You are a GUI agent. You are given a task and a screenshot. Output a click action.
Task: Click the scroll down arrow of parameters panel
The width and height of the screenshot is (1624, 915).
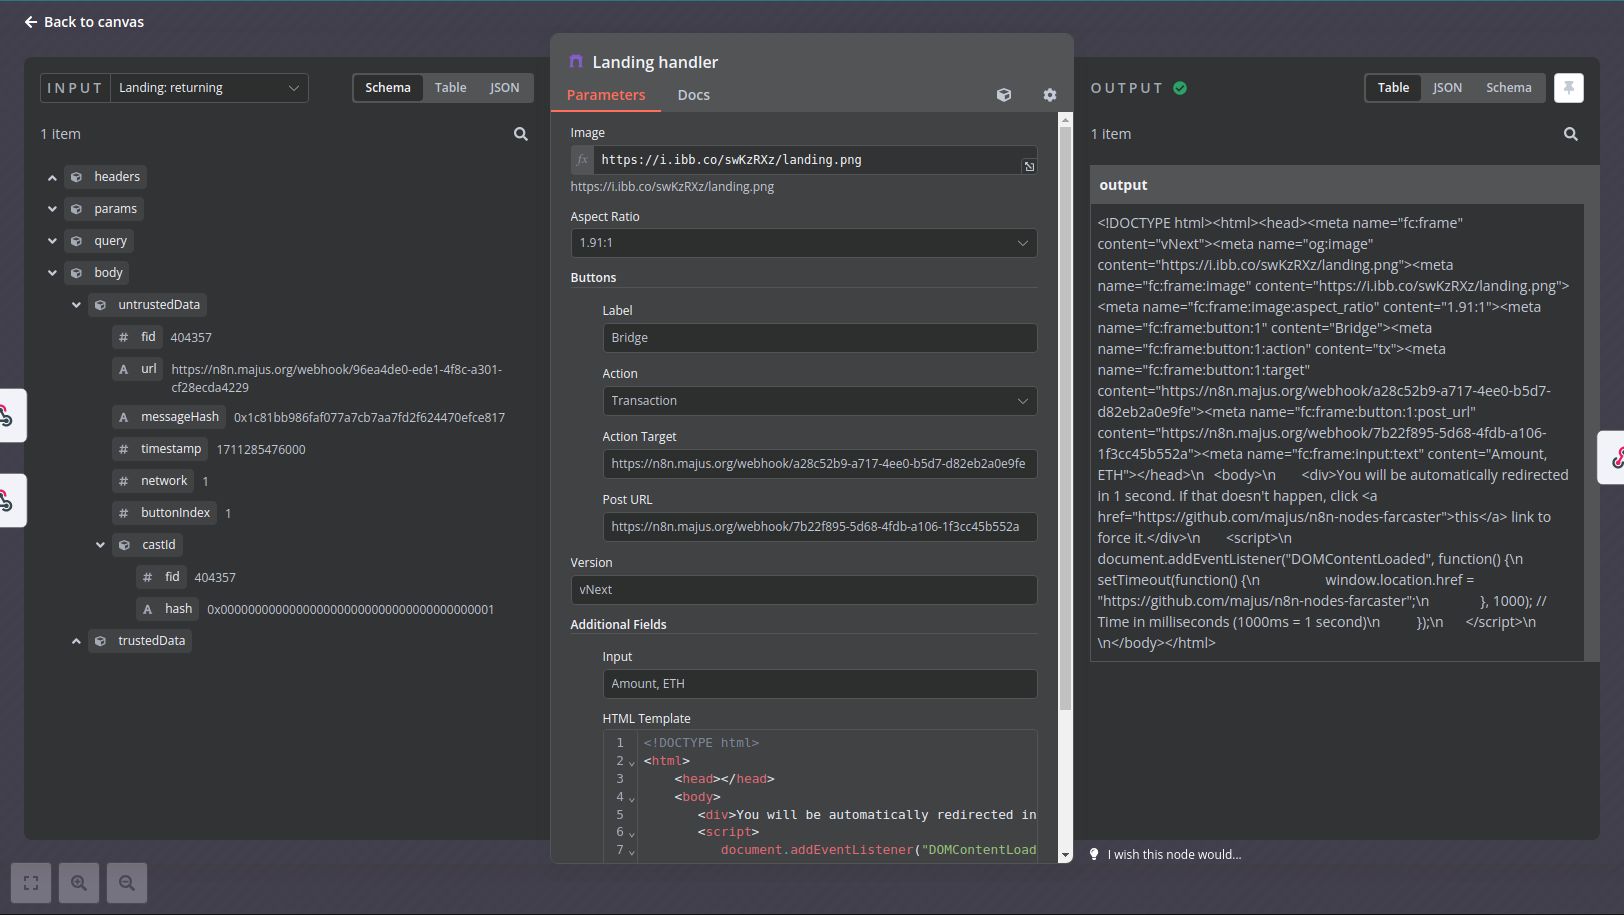1065,855
